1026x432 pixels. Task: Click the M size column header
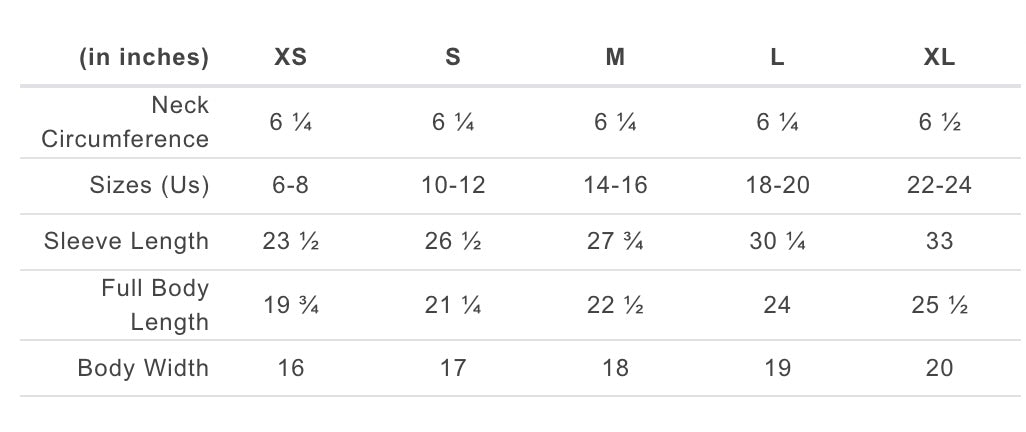click(615, 57)
